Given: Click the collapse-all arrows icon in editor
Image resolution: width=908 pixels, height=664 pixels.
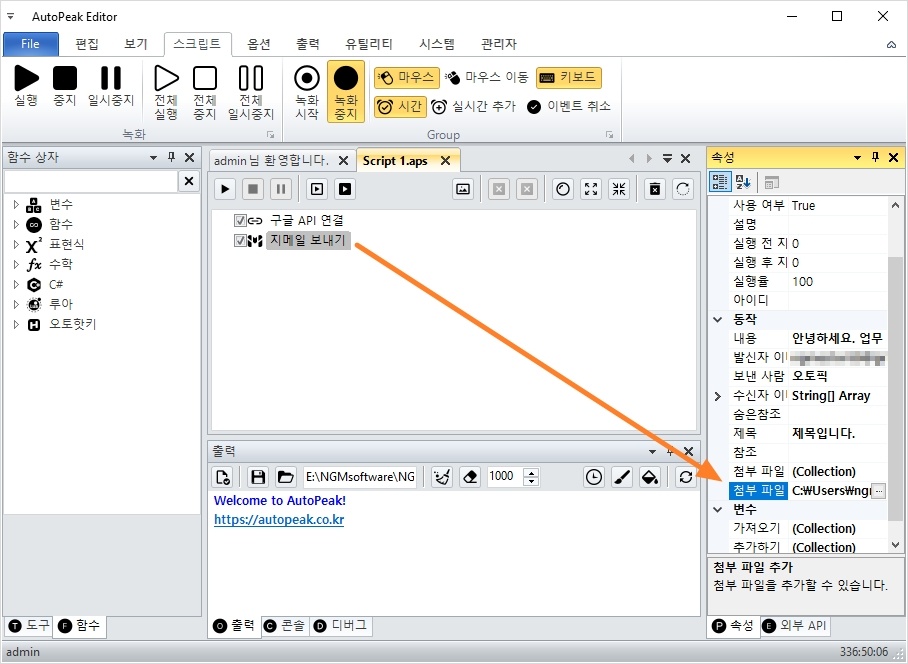Looking at the screenshot, I should tap(619, 189).
